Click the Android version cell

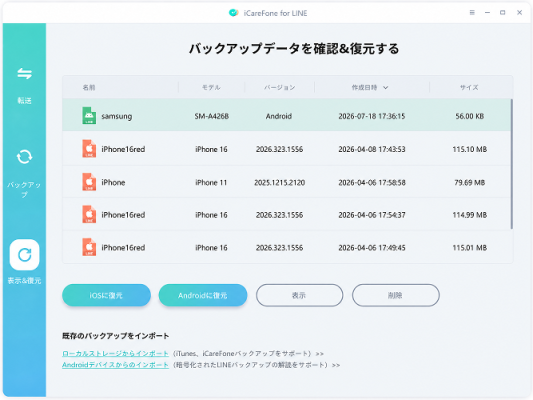coord(279,116)
